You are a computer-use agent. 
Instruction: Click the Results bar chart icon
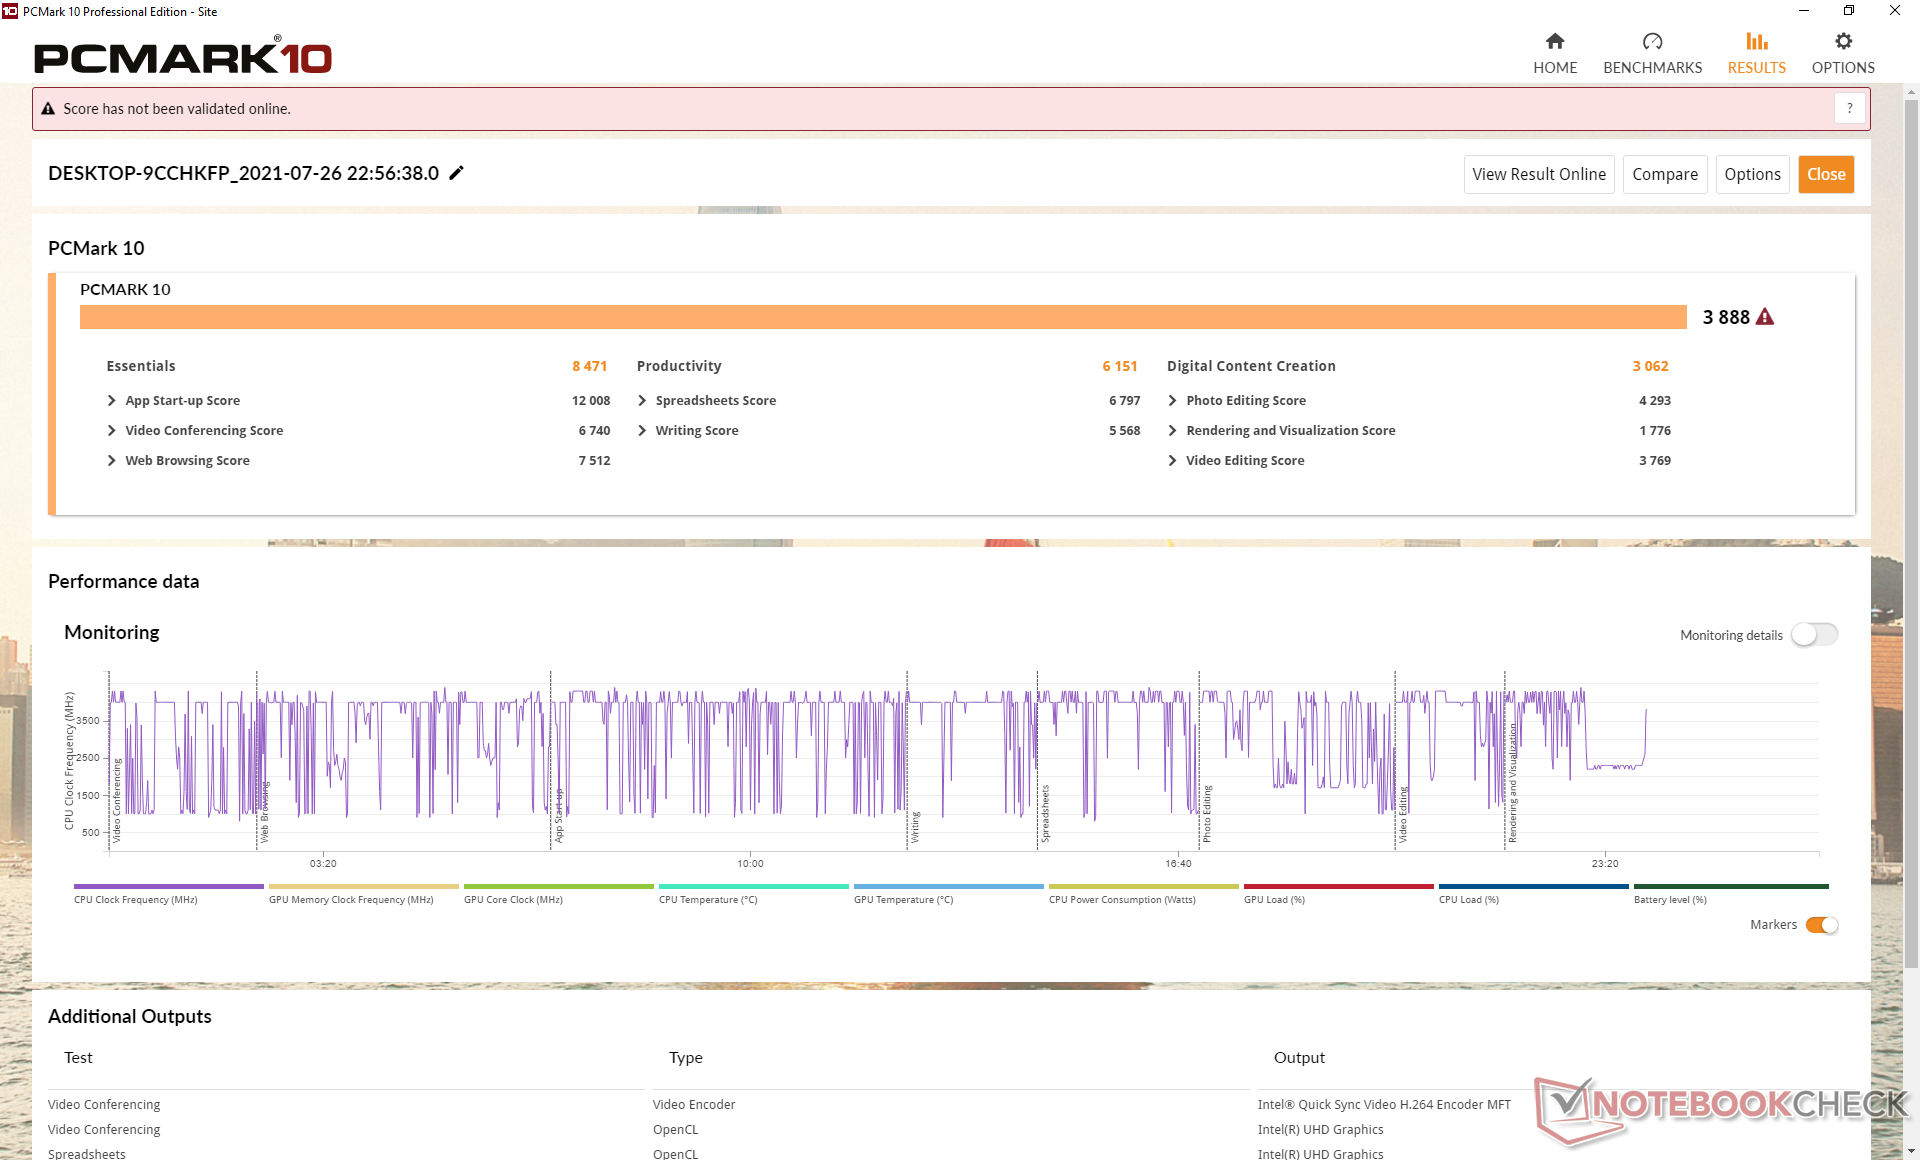(1756, 42)
